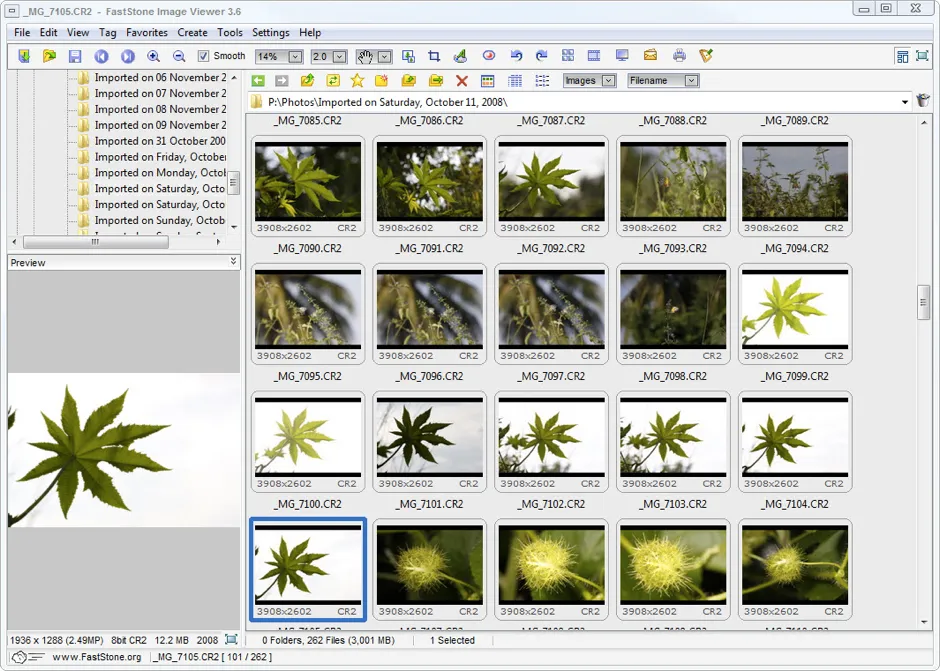This screenshot has height=671, width=940.
Task: Click the Print icon in toolbar
Action: (x=679, y=57)
